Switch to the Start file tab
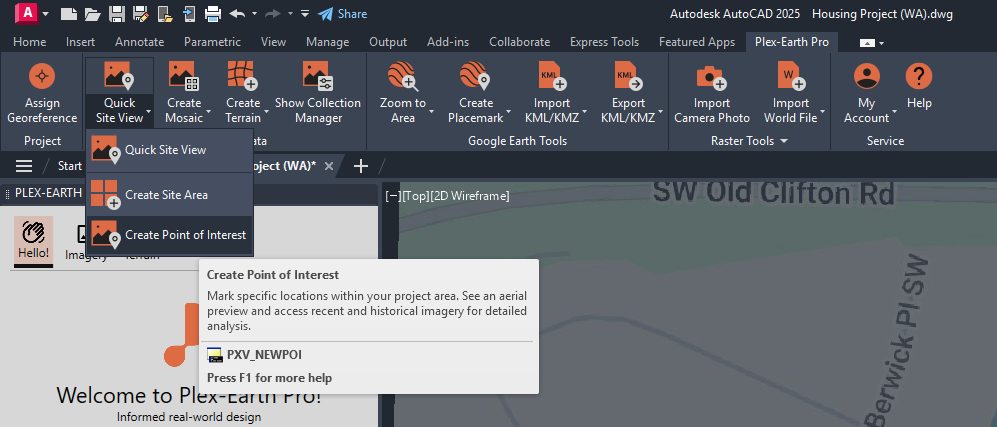Screen dimensions: 997x427 tap(70, 166)
